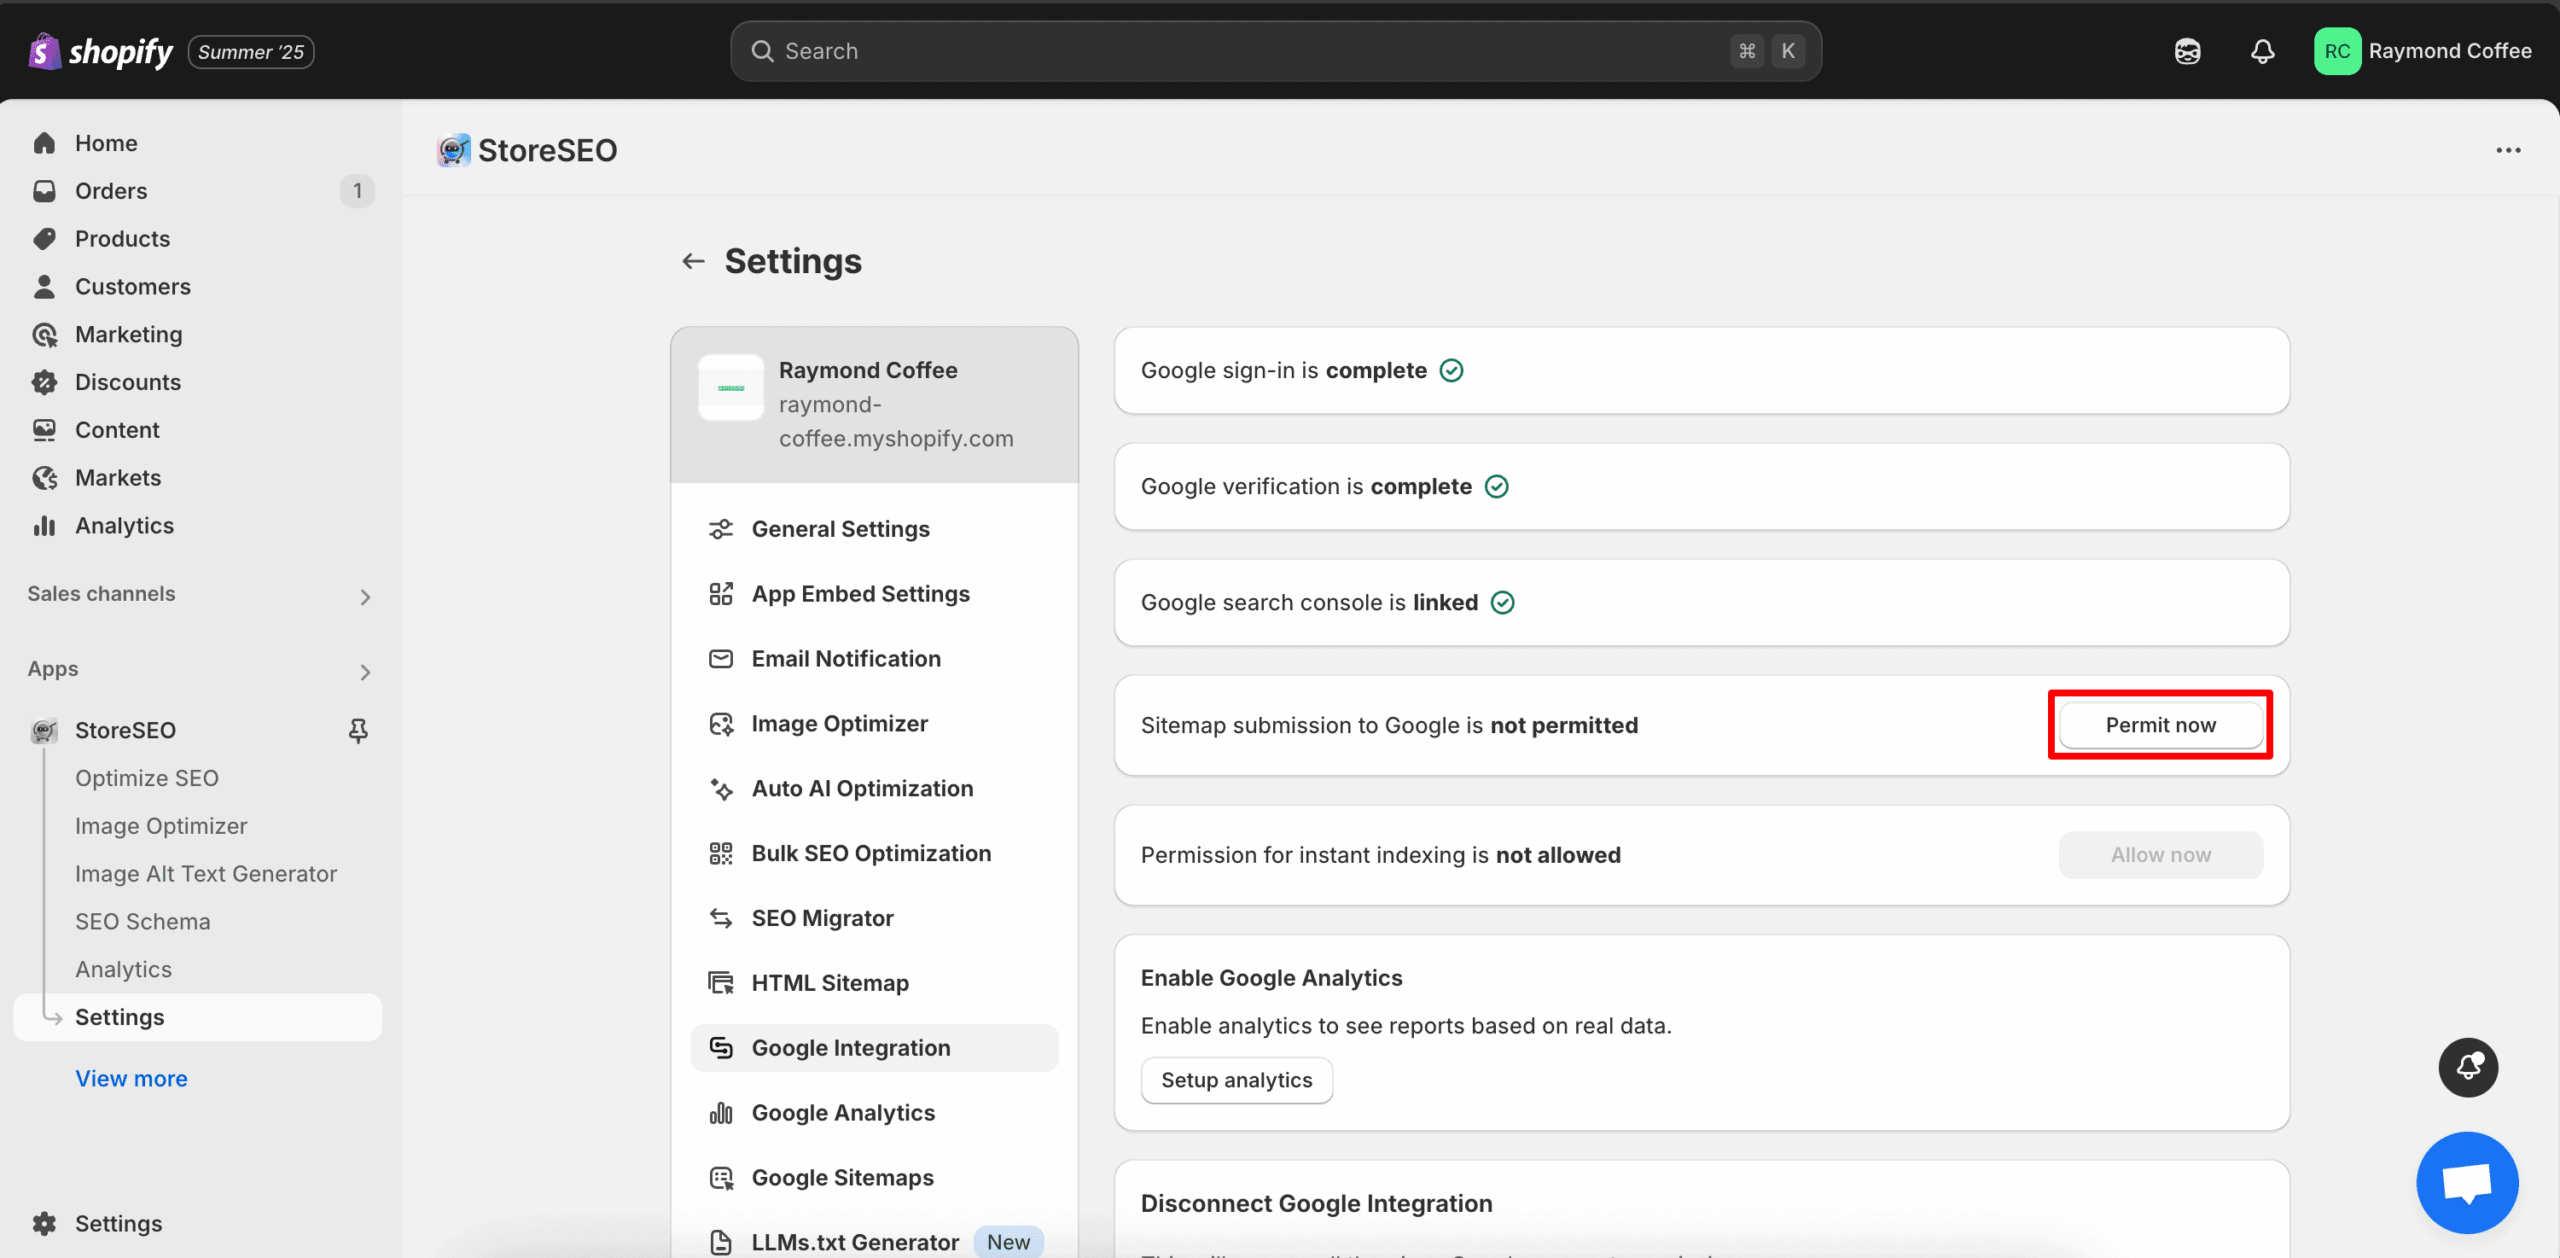
Task: Click the Bulk SEO Optimization QR icon
Action: pos(721,853)
